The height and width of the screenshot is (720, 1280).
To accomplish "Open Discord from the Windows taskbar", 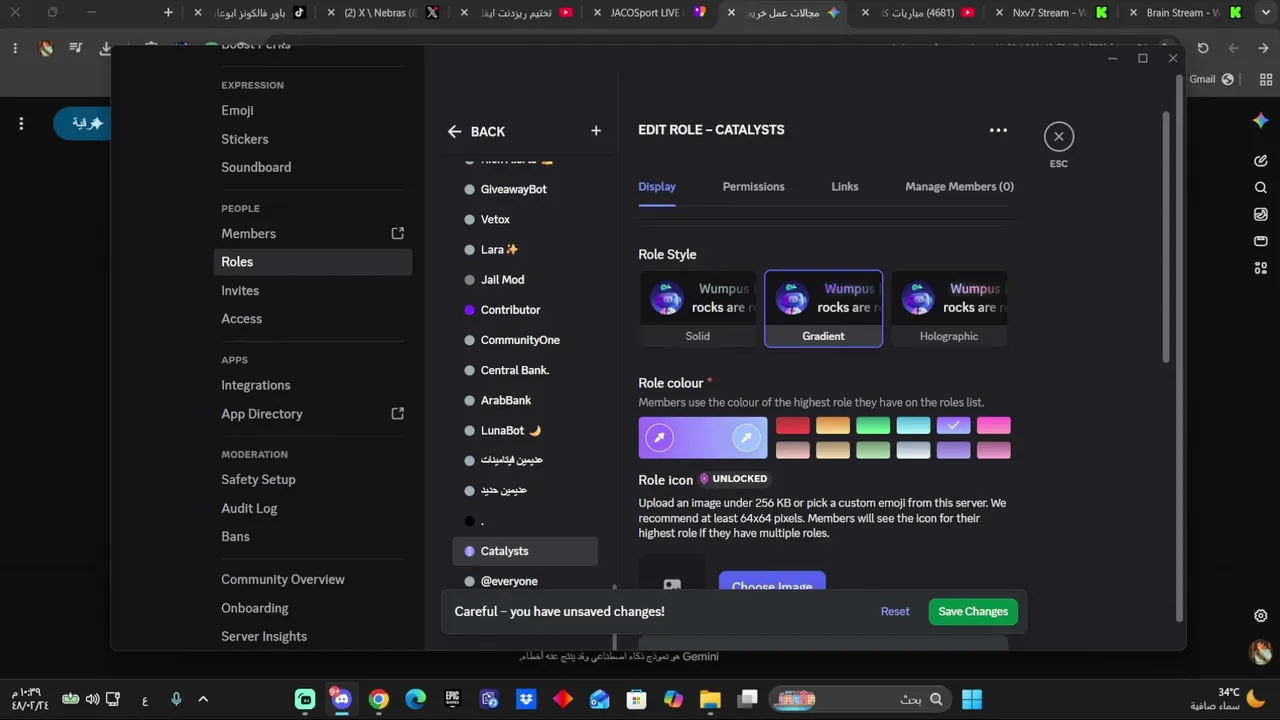I will (x=342, y=700).
